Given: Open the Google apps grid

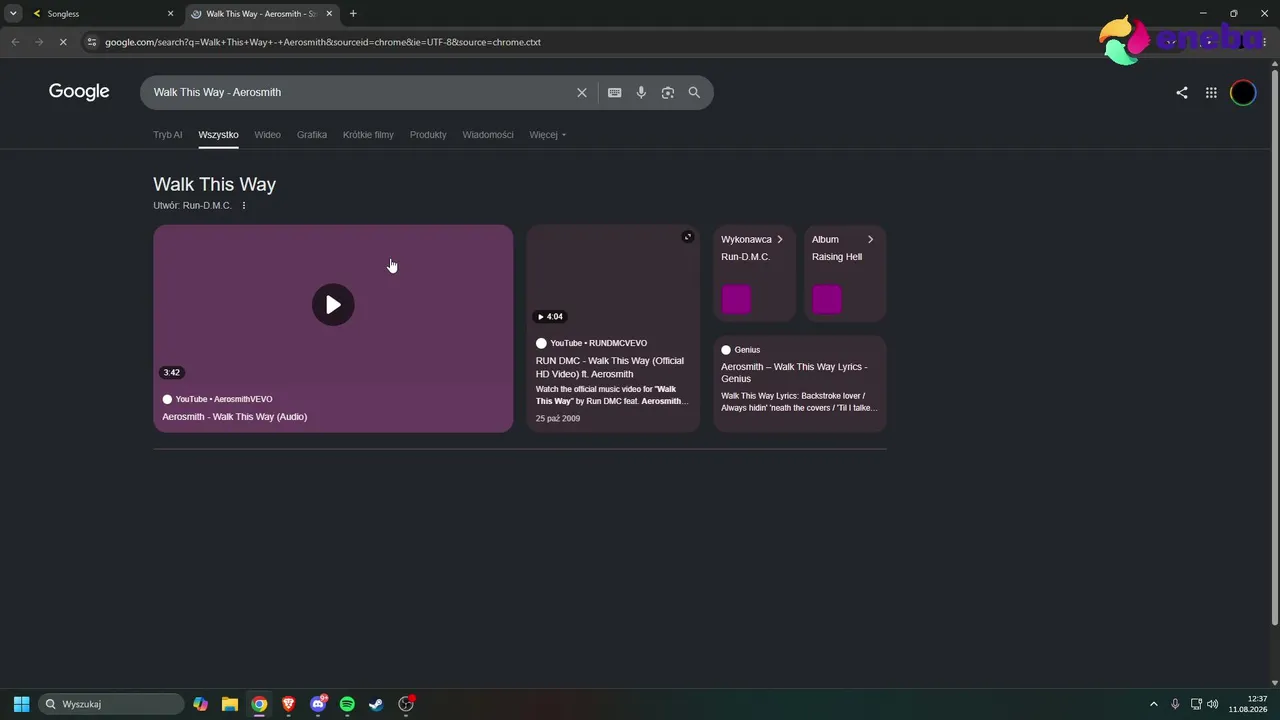Looking at the screenshot, I should (1211, 93).
